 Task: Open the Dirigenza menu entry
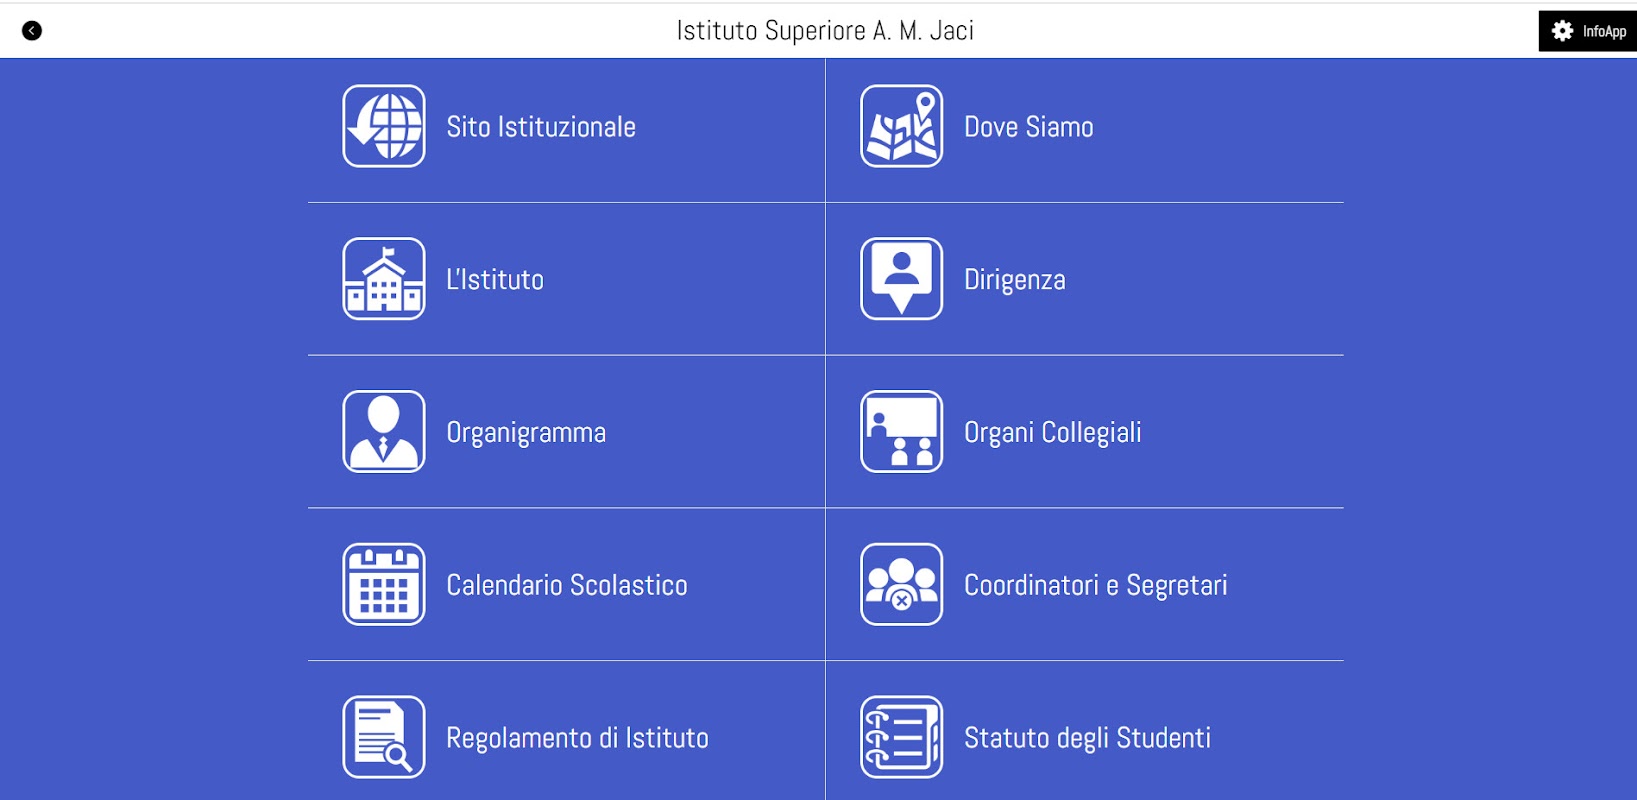coord(1014,280)
